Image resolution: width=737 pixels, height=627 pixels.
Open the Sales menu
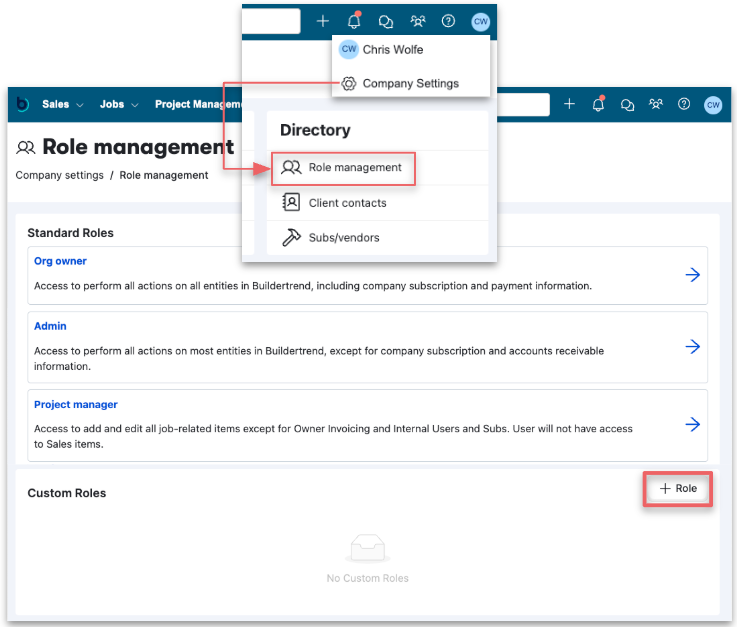(55, 104)
